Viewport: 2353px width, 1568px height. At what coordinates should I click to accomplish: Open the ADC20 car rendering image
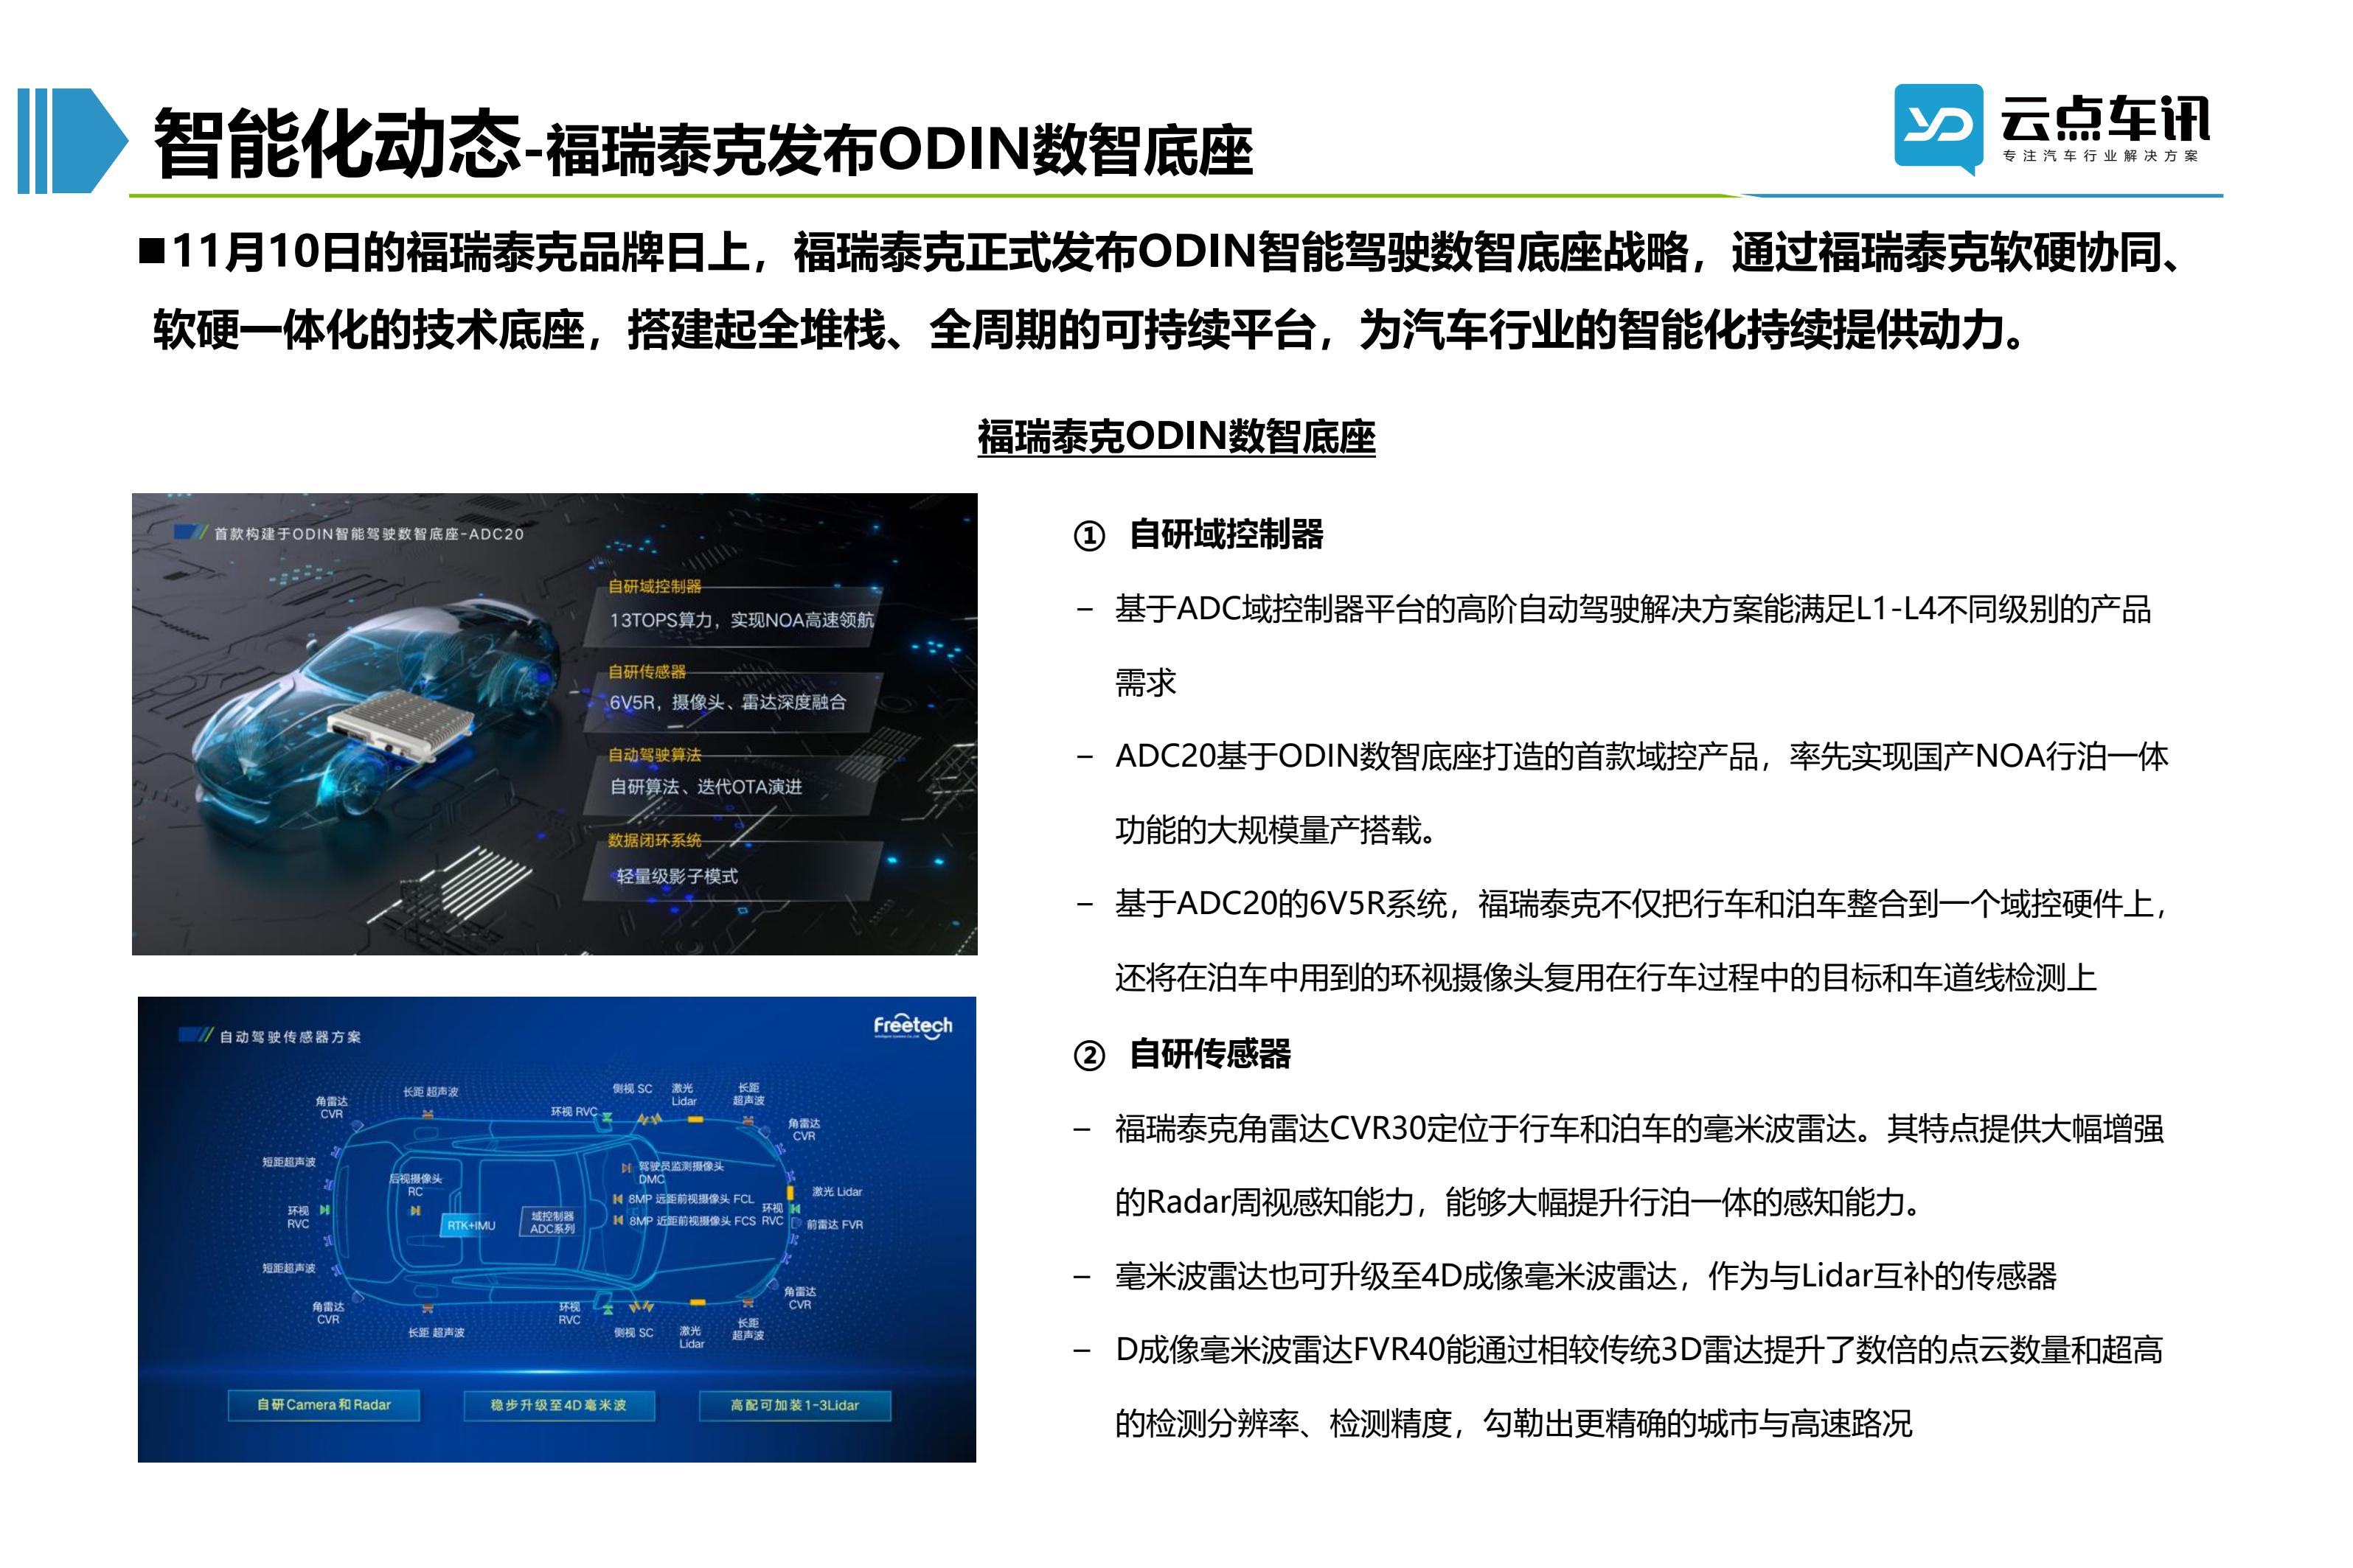(555, 723)
